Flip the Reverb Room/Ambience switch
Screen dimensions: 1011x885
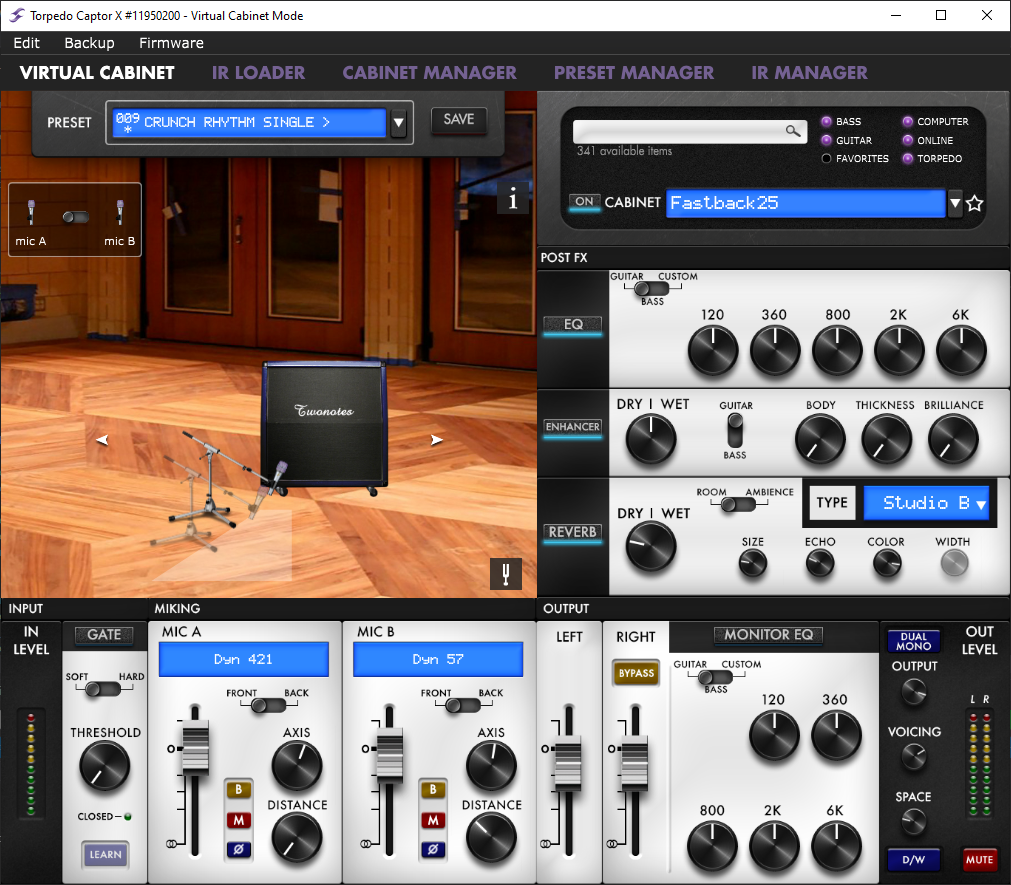click(x=738, y=504)
